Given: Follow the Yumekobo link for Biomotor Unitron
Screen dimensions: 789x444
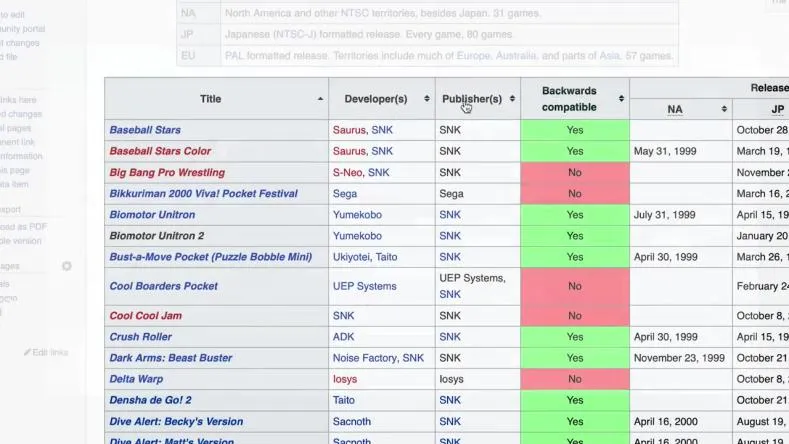Looking at the screenshot, I should 357,215.
